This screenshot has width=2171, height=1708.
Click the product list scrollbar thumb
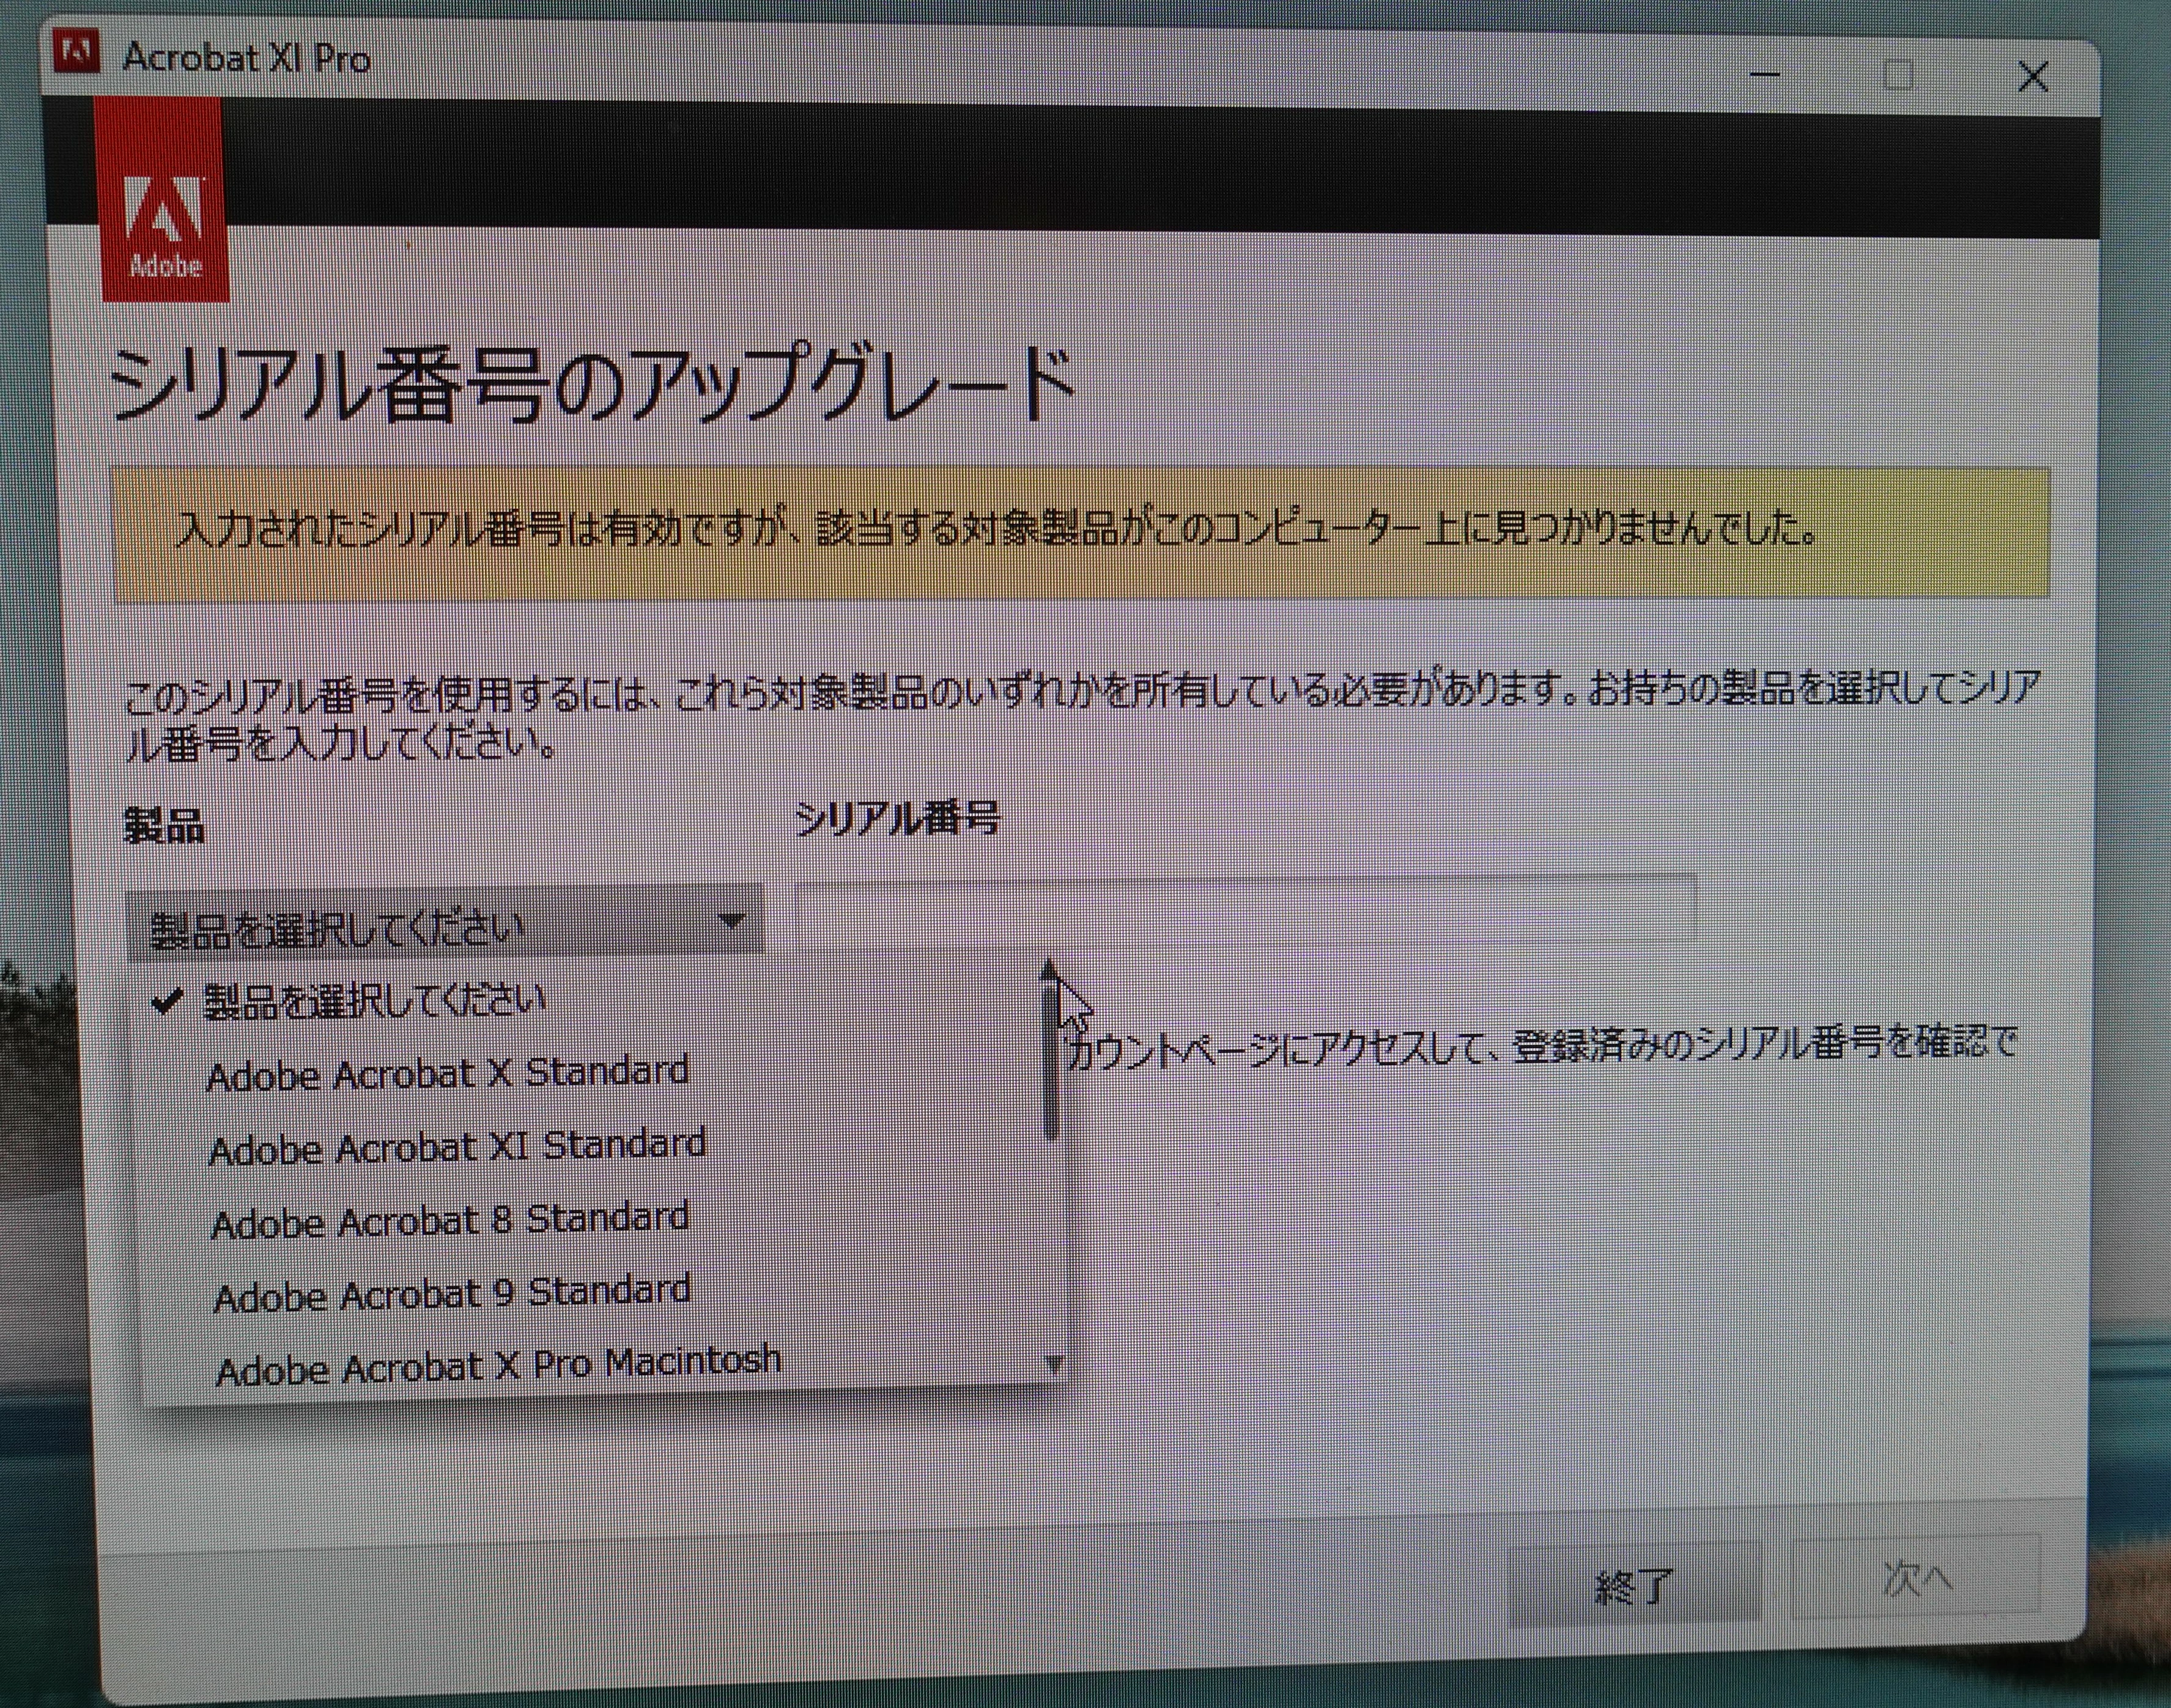(1050, 1060)
